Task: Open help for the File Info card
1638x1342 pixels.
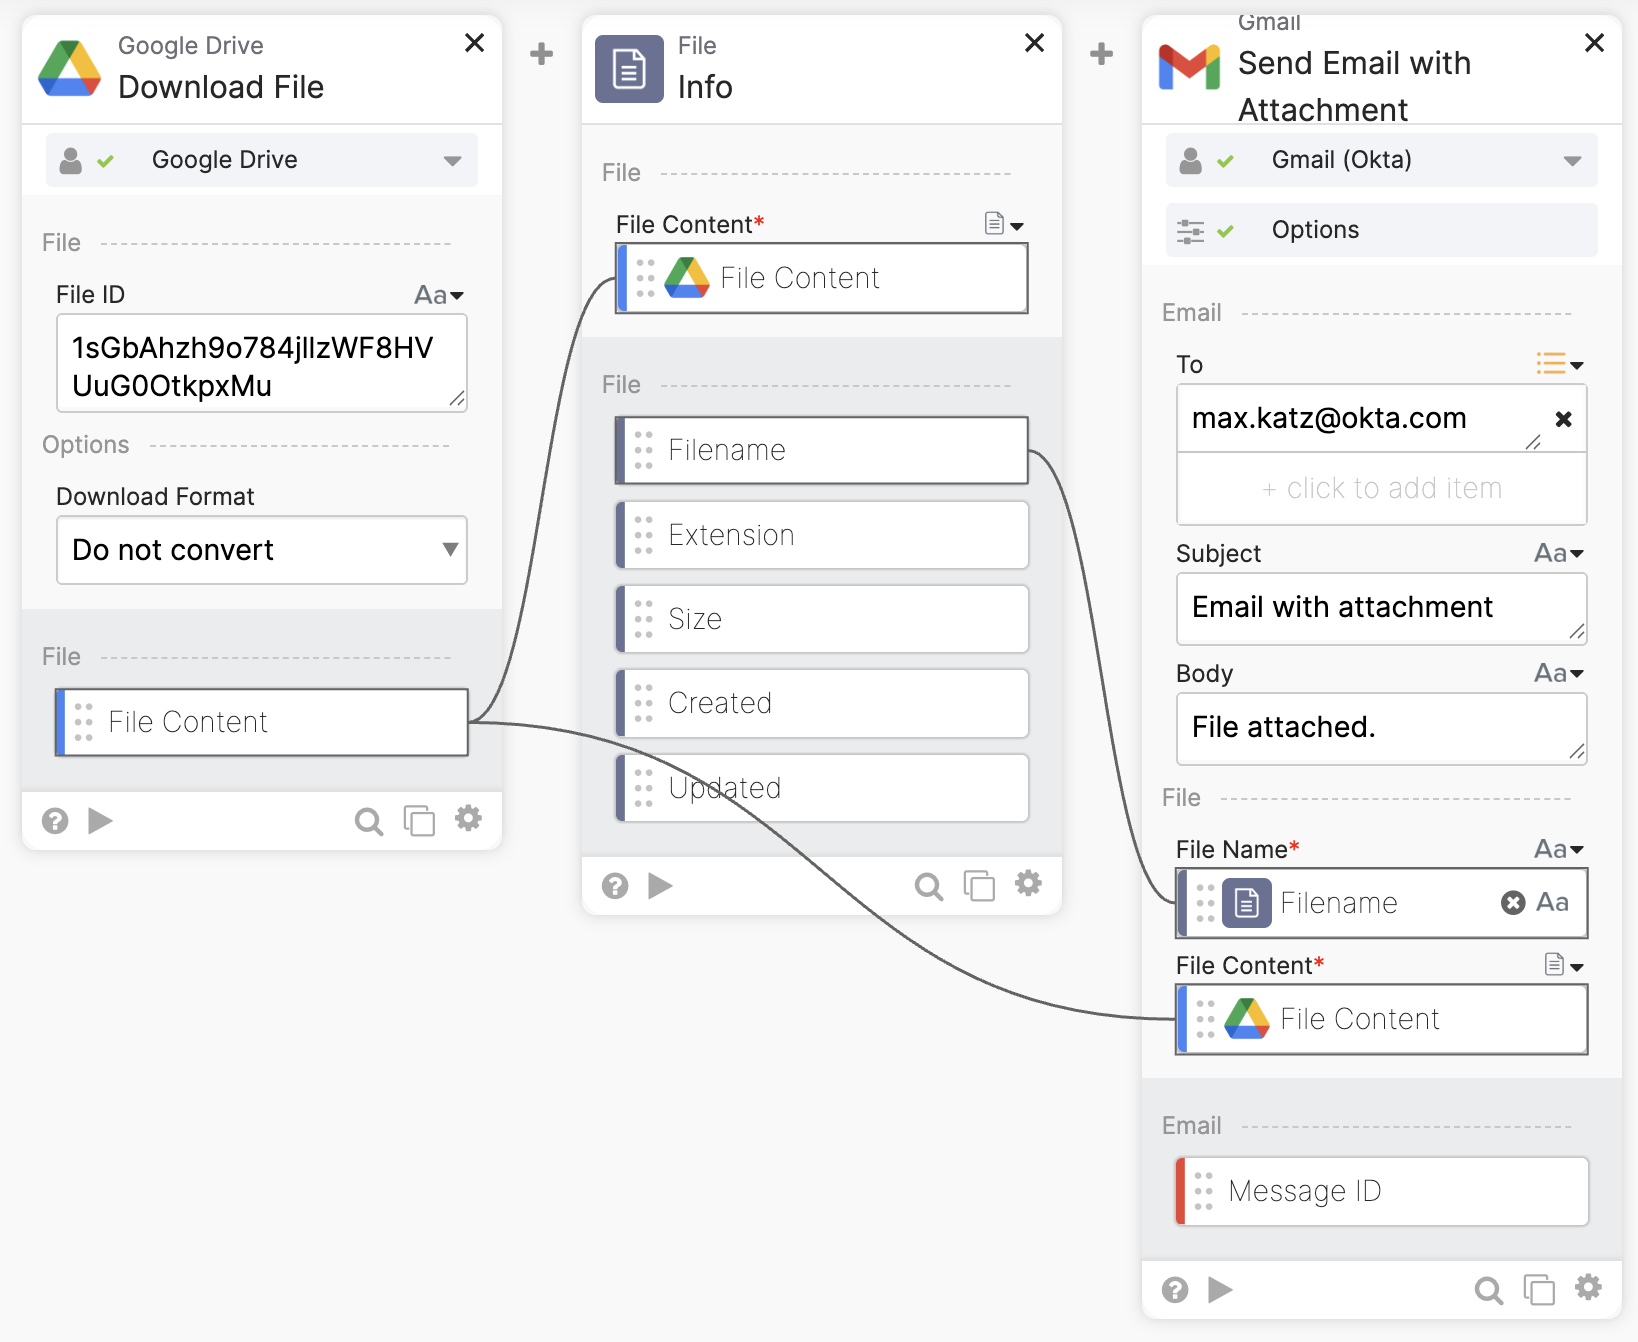Action: [615, 886]
